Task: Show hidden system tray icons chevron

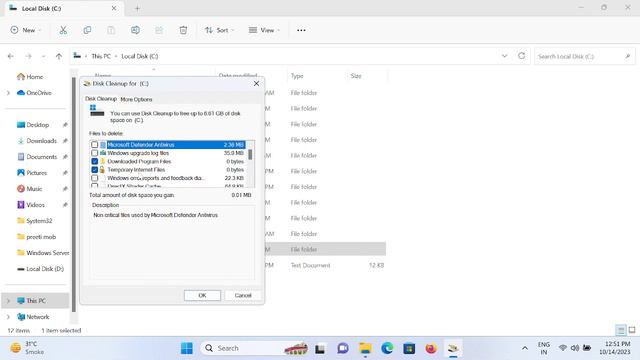Action: (x=525, y=348)
